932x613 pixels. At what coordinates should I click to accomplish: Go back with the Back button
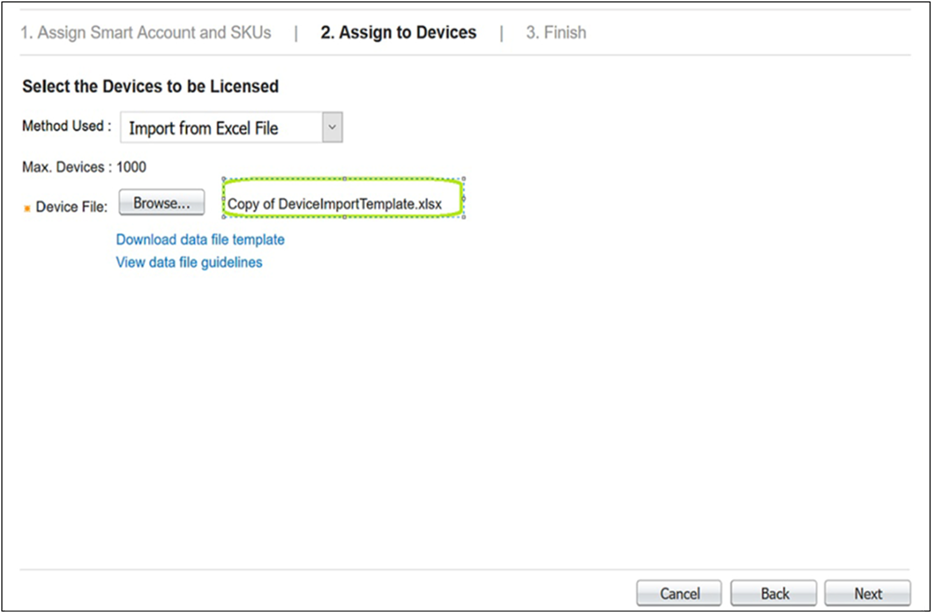(773, 593)
